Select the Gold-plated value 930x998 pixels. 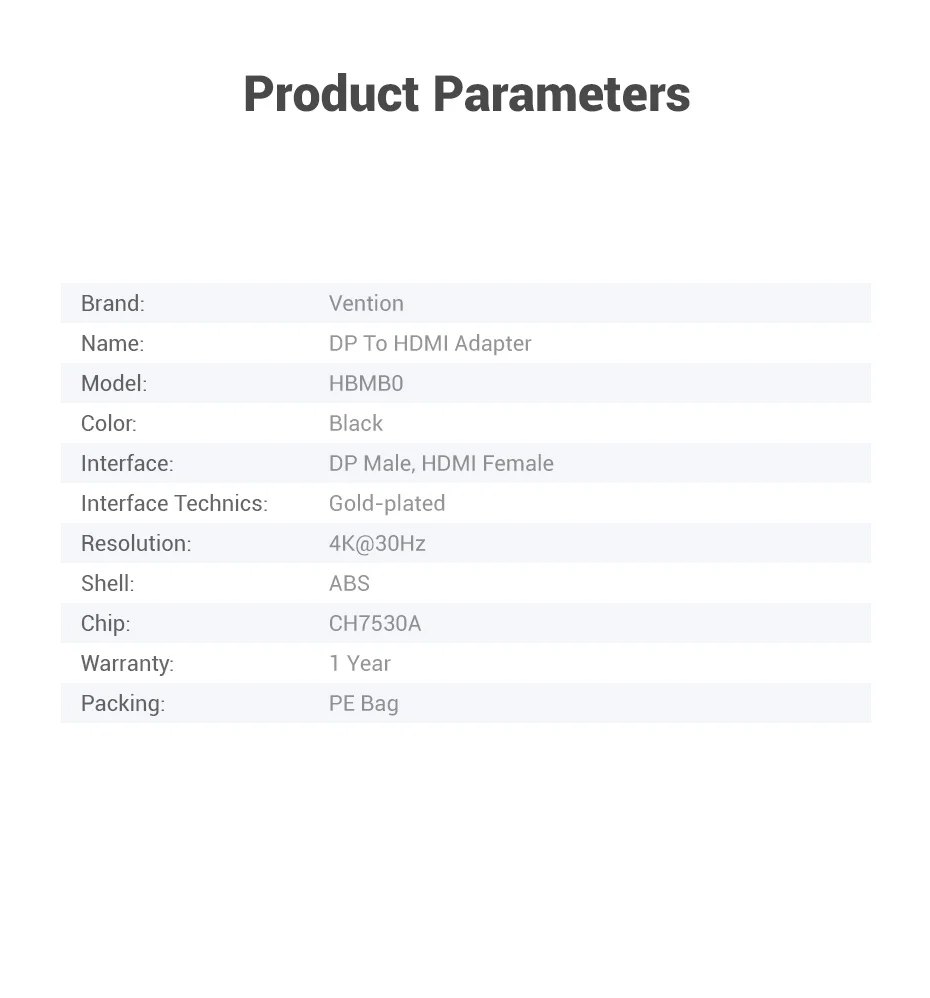pos(387,503)
